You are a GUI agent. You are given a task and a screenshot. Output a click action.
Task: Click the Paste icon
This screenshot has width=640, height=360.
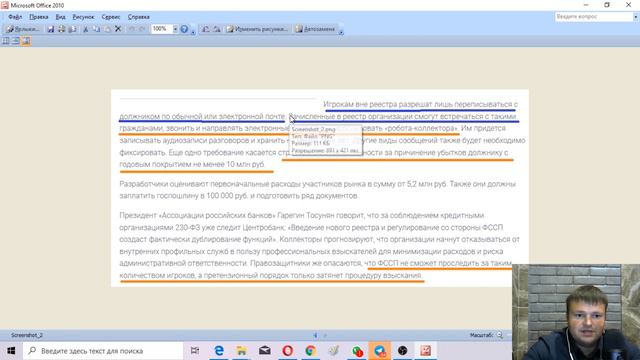tap(107, 29)
